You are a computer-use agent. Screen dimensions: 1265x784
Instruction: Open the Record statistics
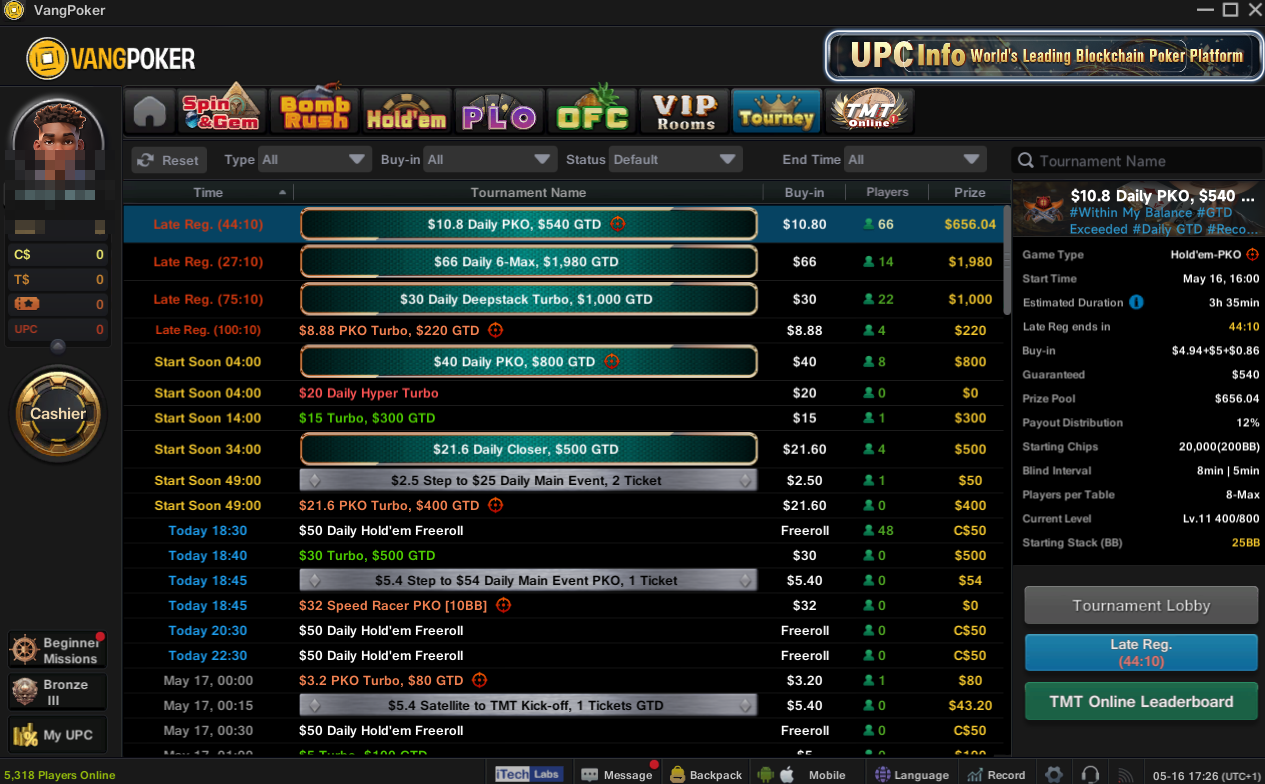click(996, 774)
